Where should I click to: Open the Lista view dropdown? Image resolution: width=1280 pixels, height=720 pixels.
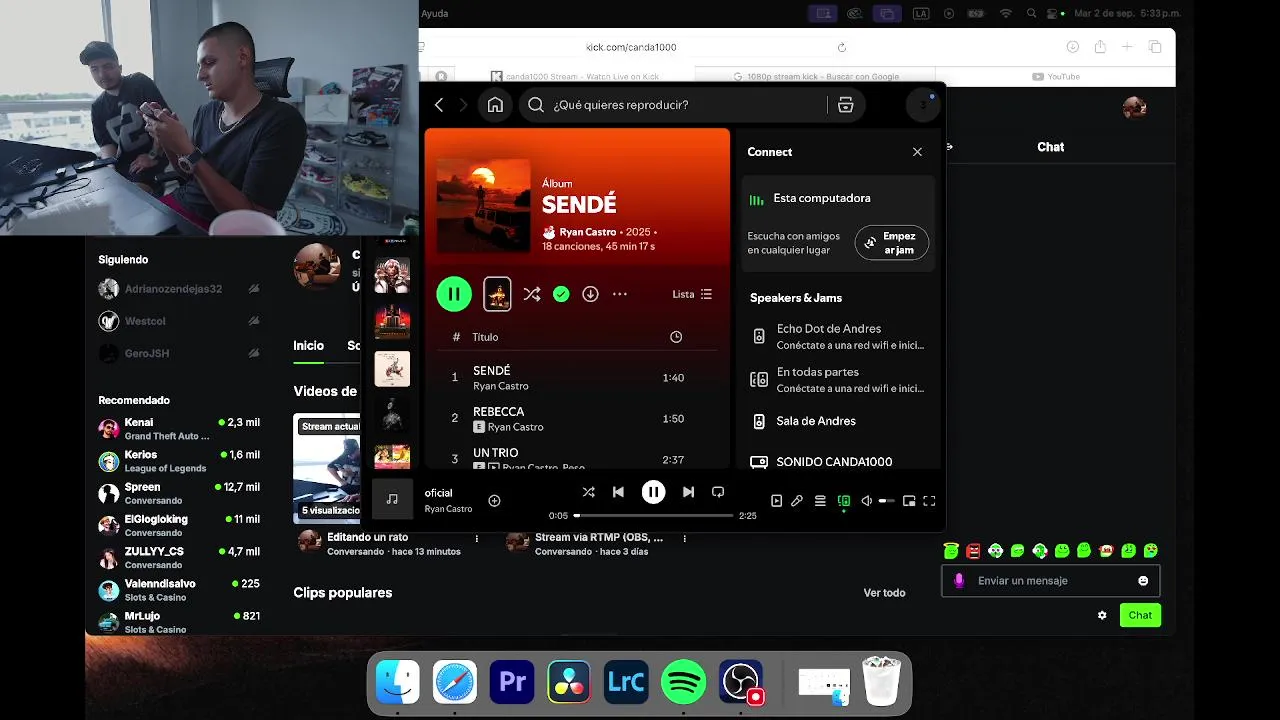point(692,294)
